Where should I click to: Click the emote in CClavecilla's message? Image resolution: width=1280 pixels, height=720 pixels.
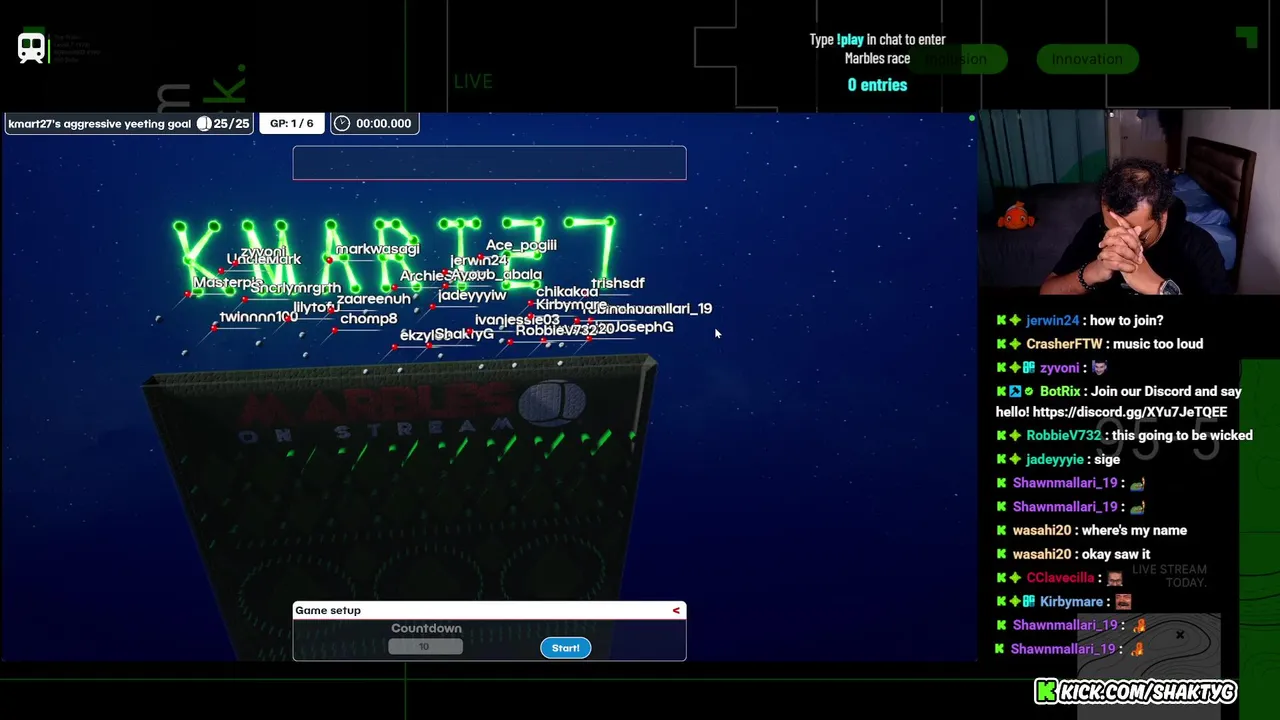coord(1114,578)
